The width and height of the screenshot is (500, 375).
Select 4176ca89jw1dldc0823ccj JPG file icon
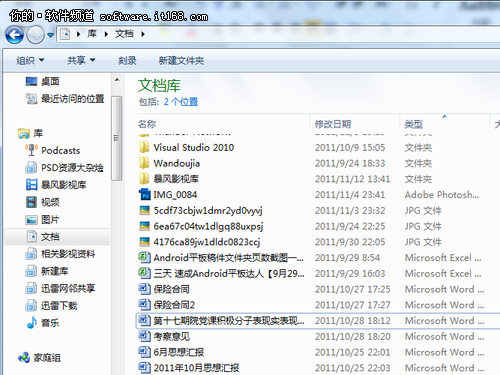[144, 242]
